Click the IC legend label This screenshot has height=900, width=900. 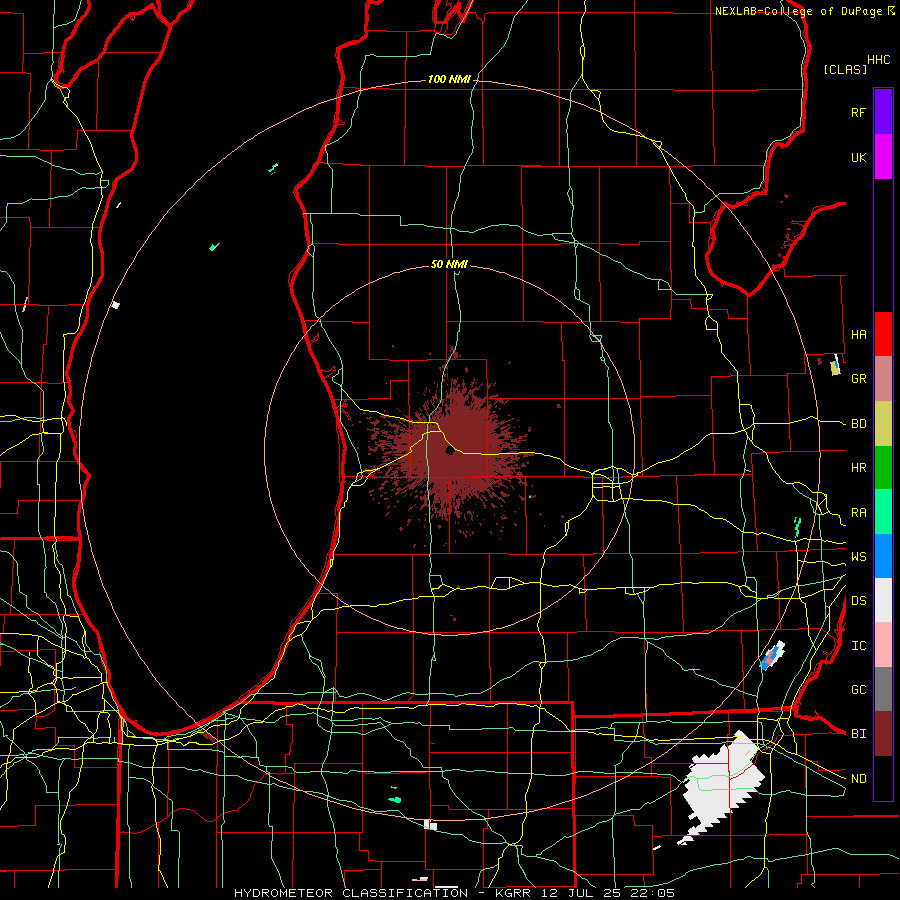point(858,646)
